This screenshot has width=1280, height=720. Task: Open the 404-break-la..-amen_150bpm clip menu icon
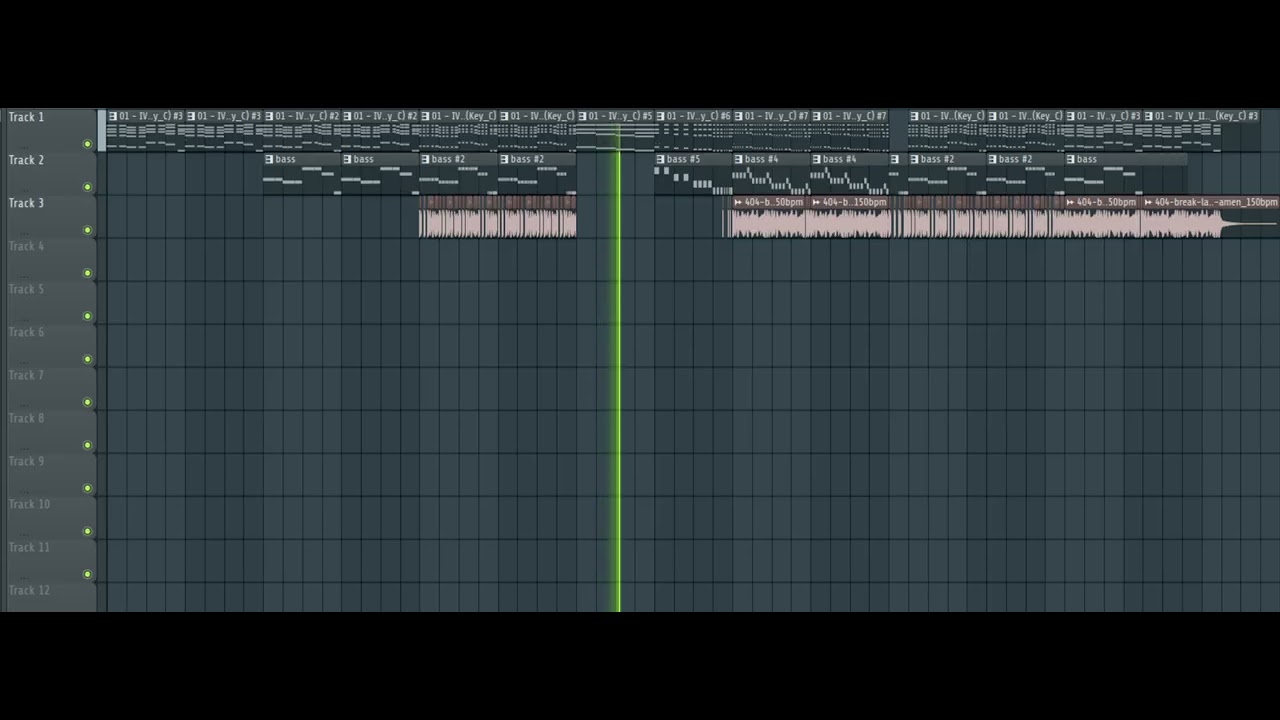coord(1147,202)
